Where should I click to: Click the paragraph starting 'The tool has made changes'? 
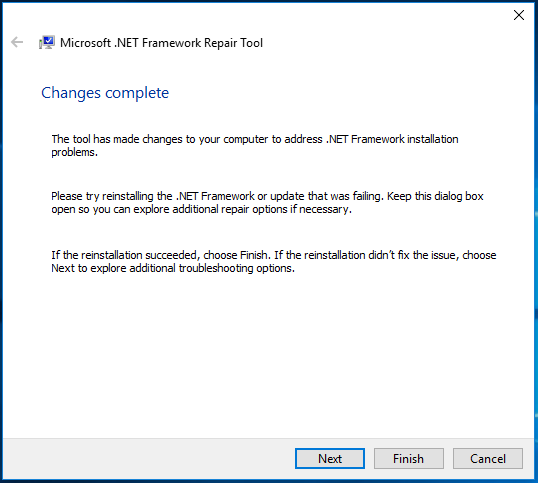pos(255,145)
